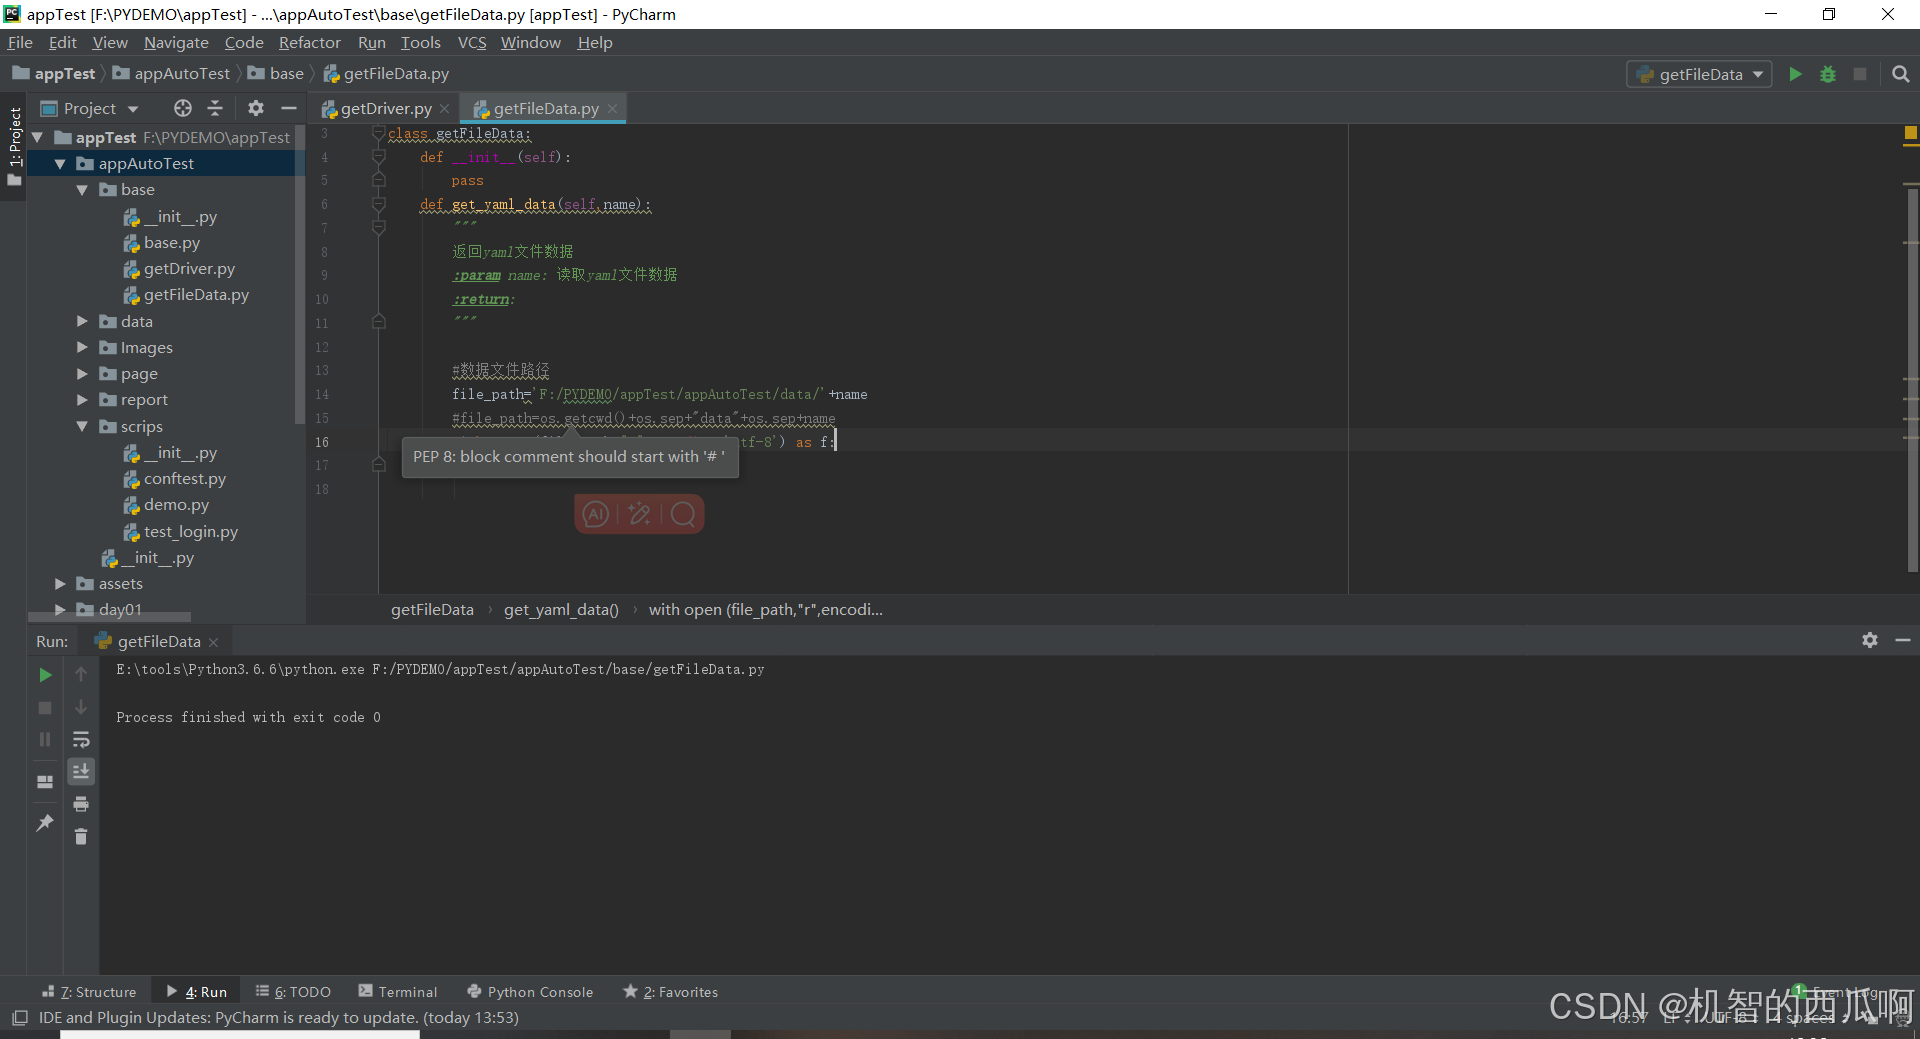Open the Terminal tool window tab
Viewport: 1920px width, 1039px height.
tap(398, 992)
